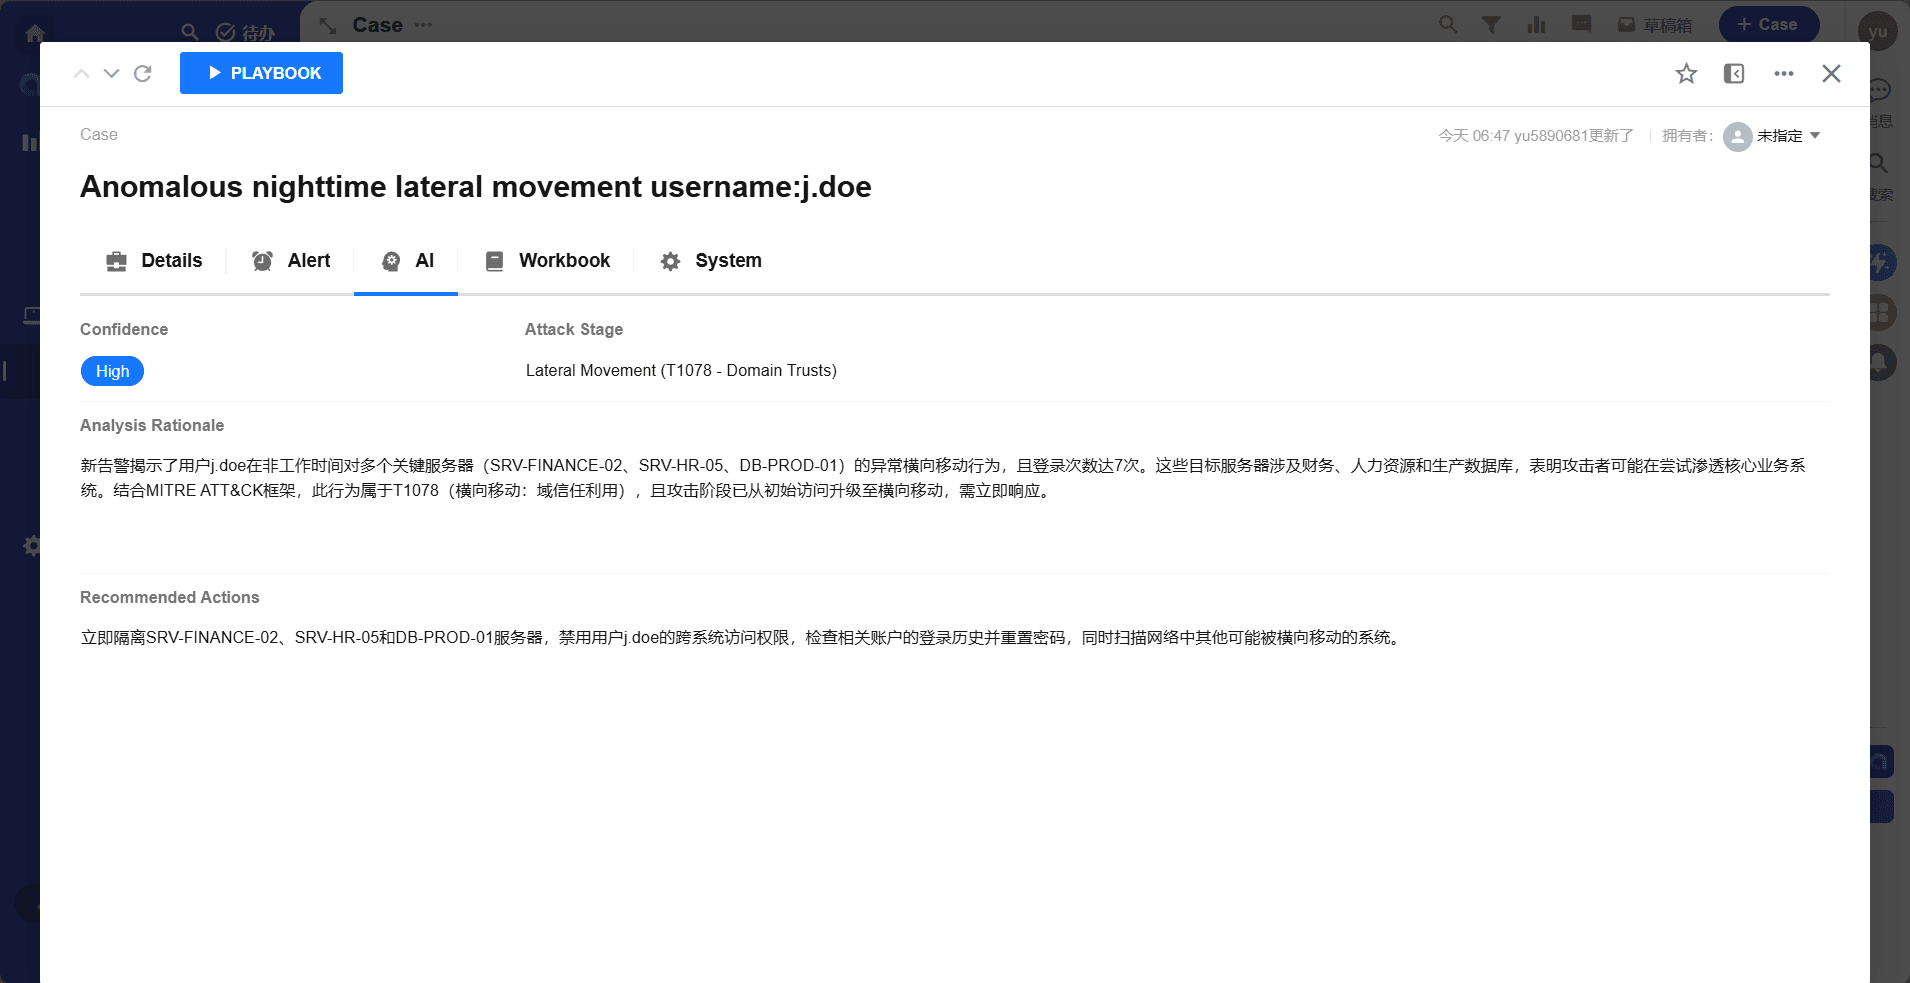Screen dimensions: 1910x983
Task: Open the filter funnel icon
Action: click(x=1491, y=24)
